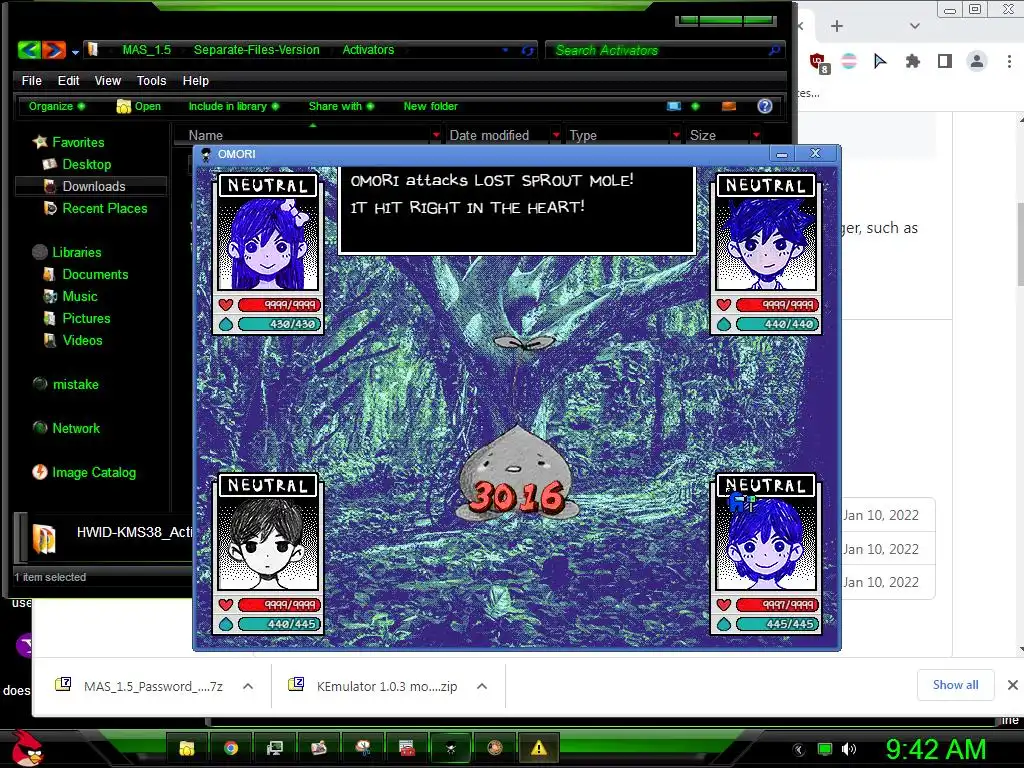The width and height of the screenshot is (1024, 768).
Task: Open Explorer help via the question mark icon
Action: pyautogui.click(x=765, y=106)
